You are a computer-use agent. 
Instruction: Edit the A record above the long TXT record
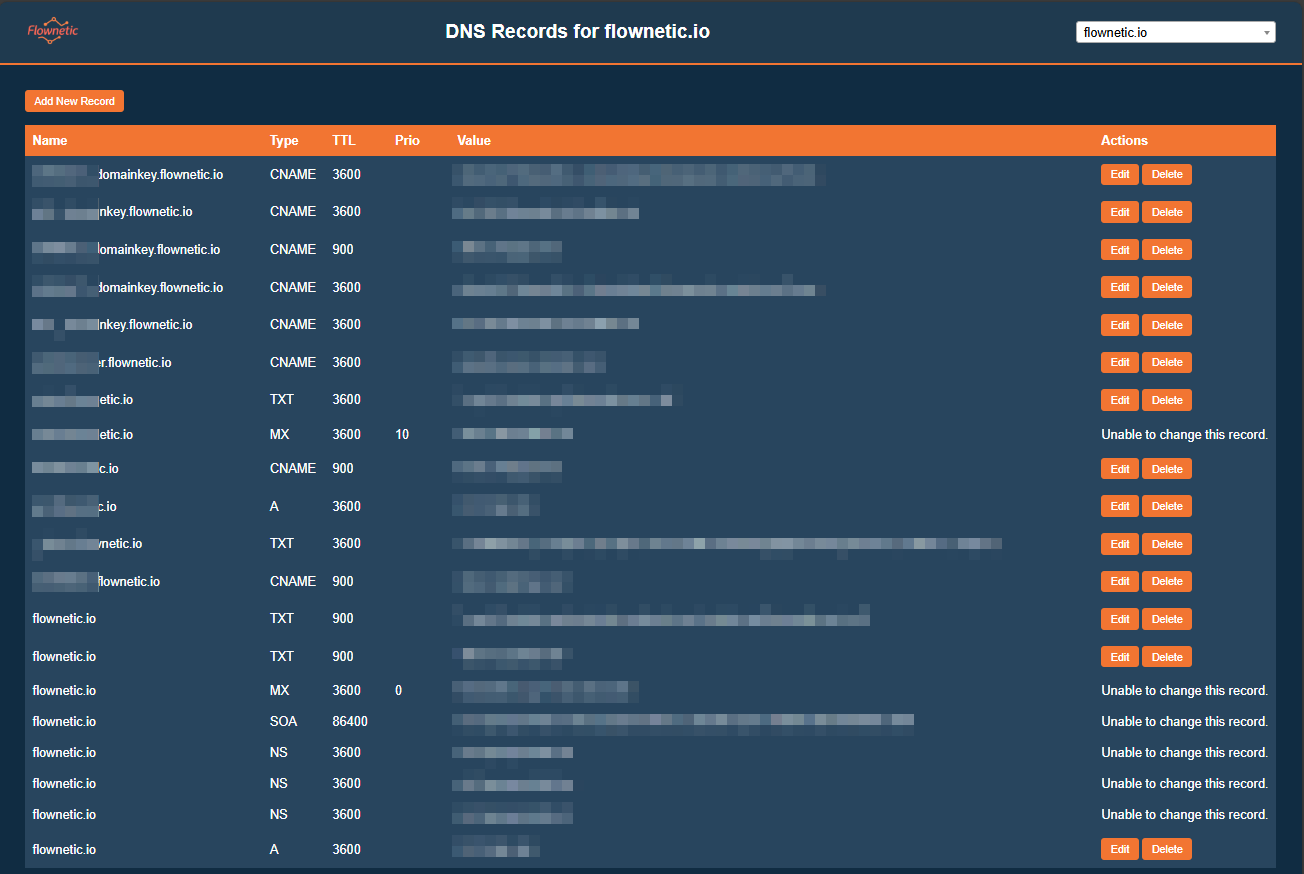[x=1120, y=506]
